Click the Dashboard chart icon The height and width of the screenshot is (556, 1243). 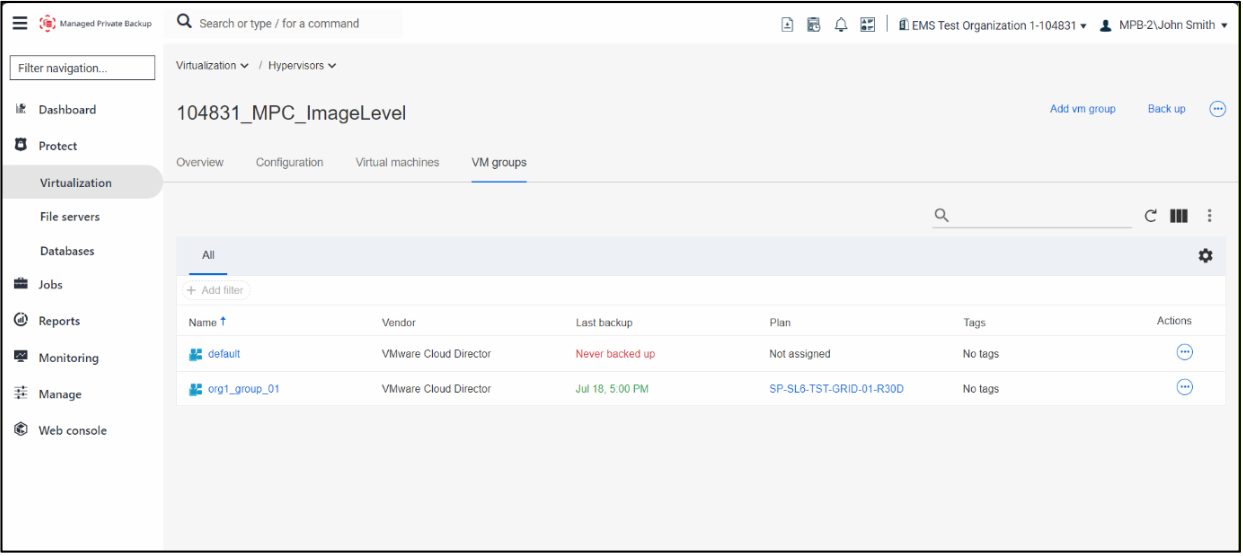[20, 109]
